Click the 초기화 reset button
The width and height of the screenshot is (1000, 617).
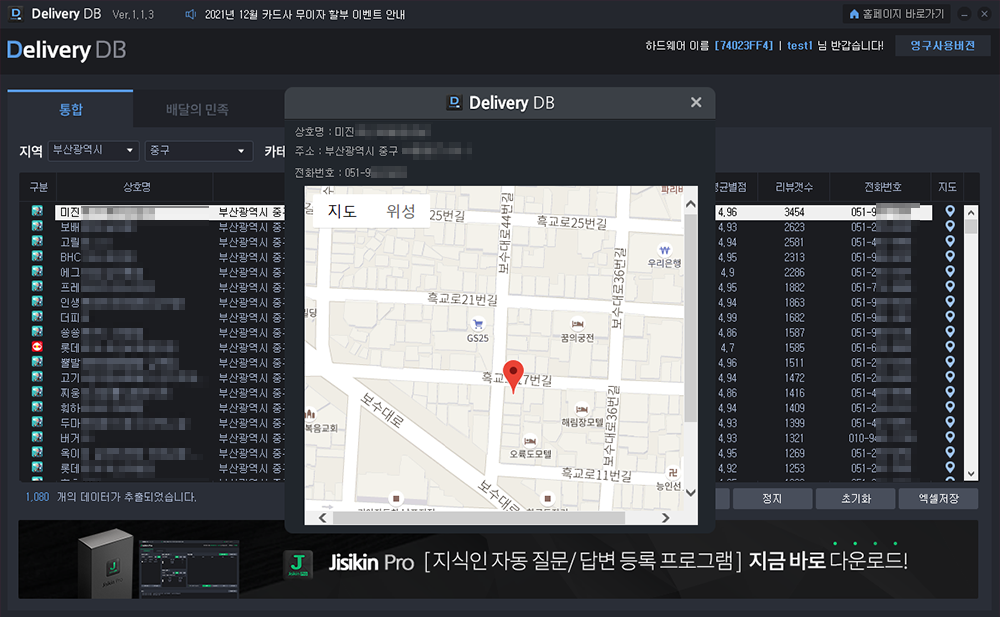pos(856,498)
